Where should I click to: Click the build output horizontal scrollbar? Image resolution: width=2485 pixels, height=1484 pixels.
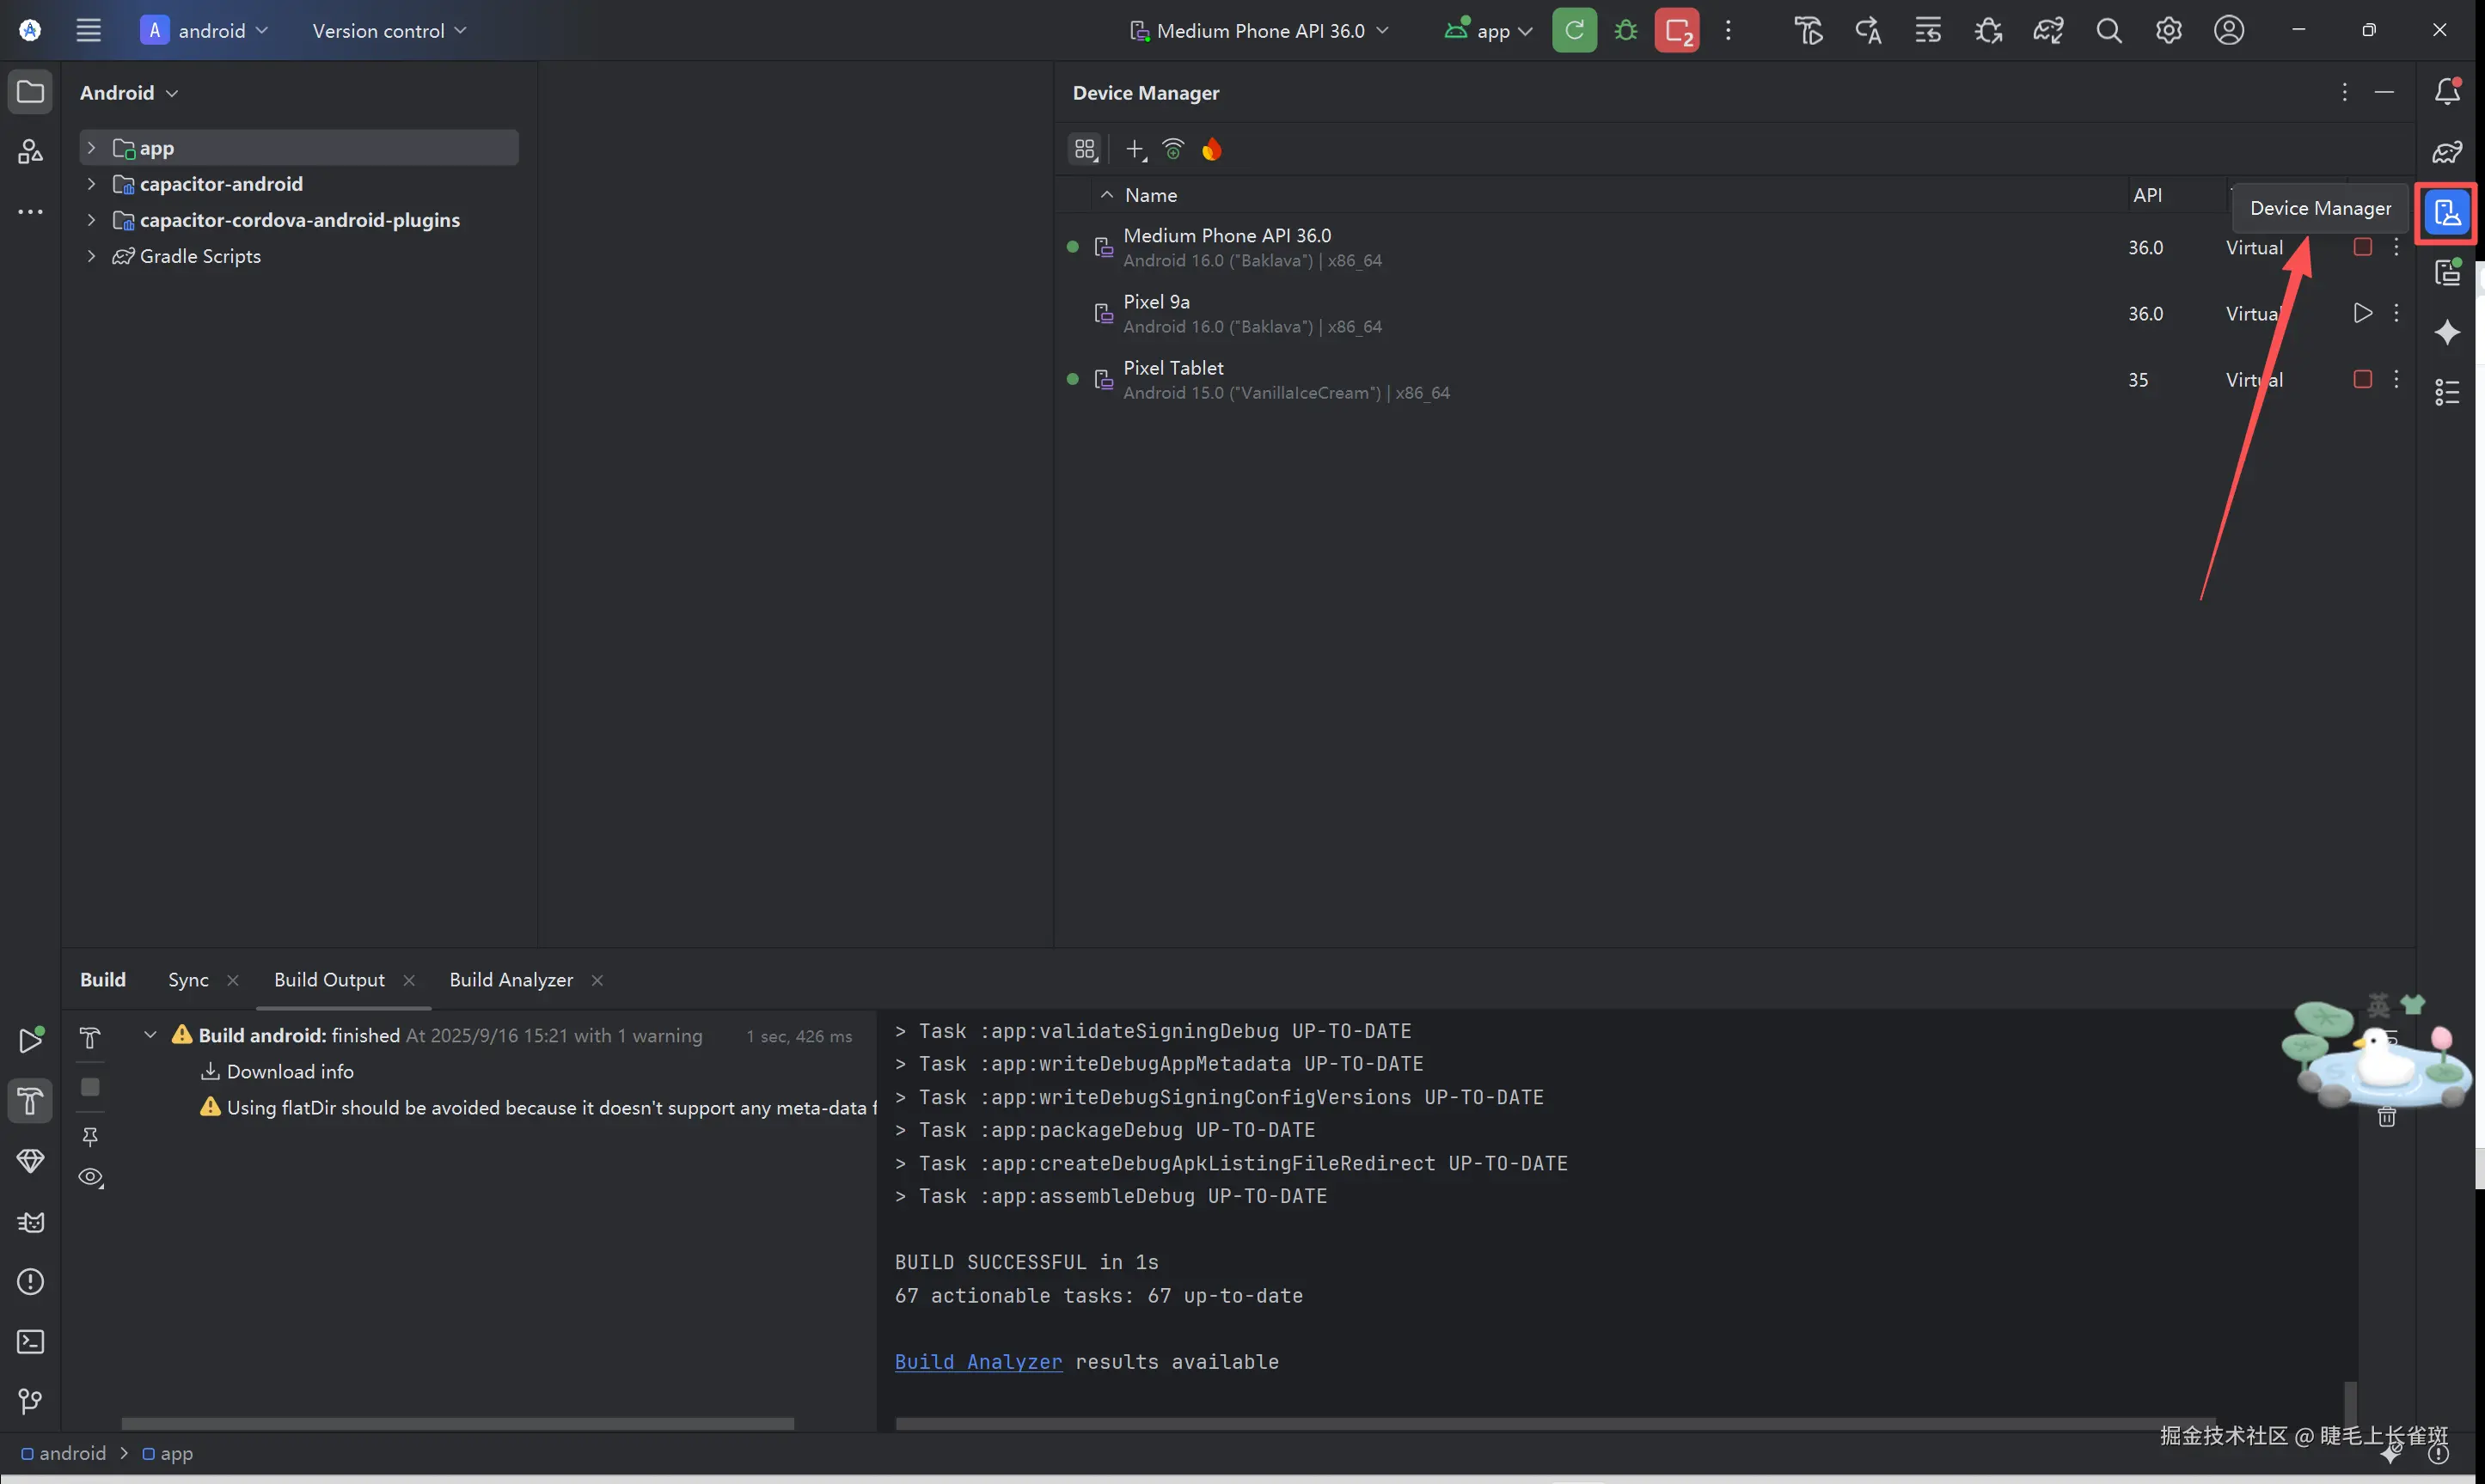click(x=1554, y=1422)
